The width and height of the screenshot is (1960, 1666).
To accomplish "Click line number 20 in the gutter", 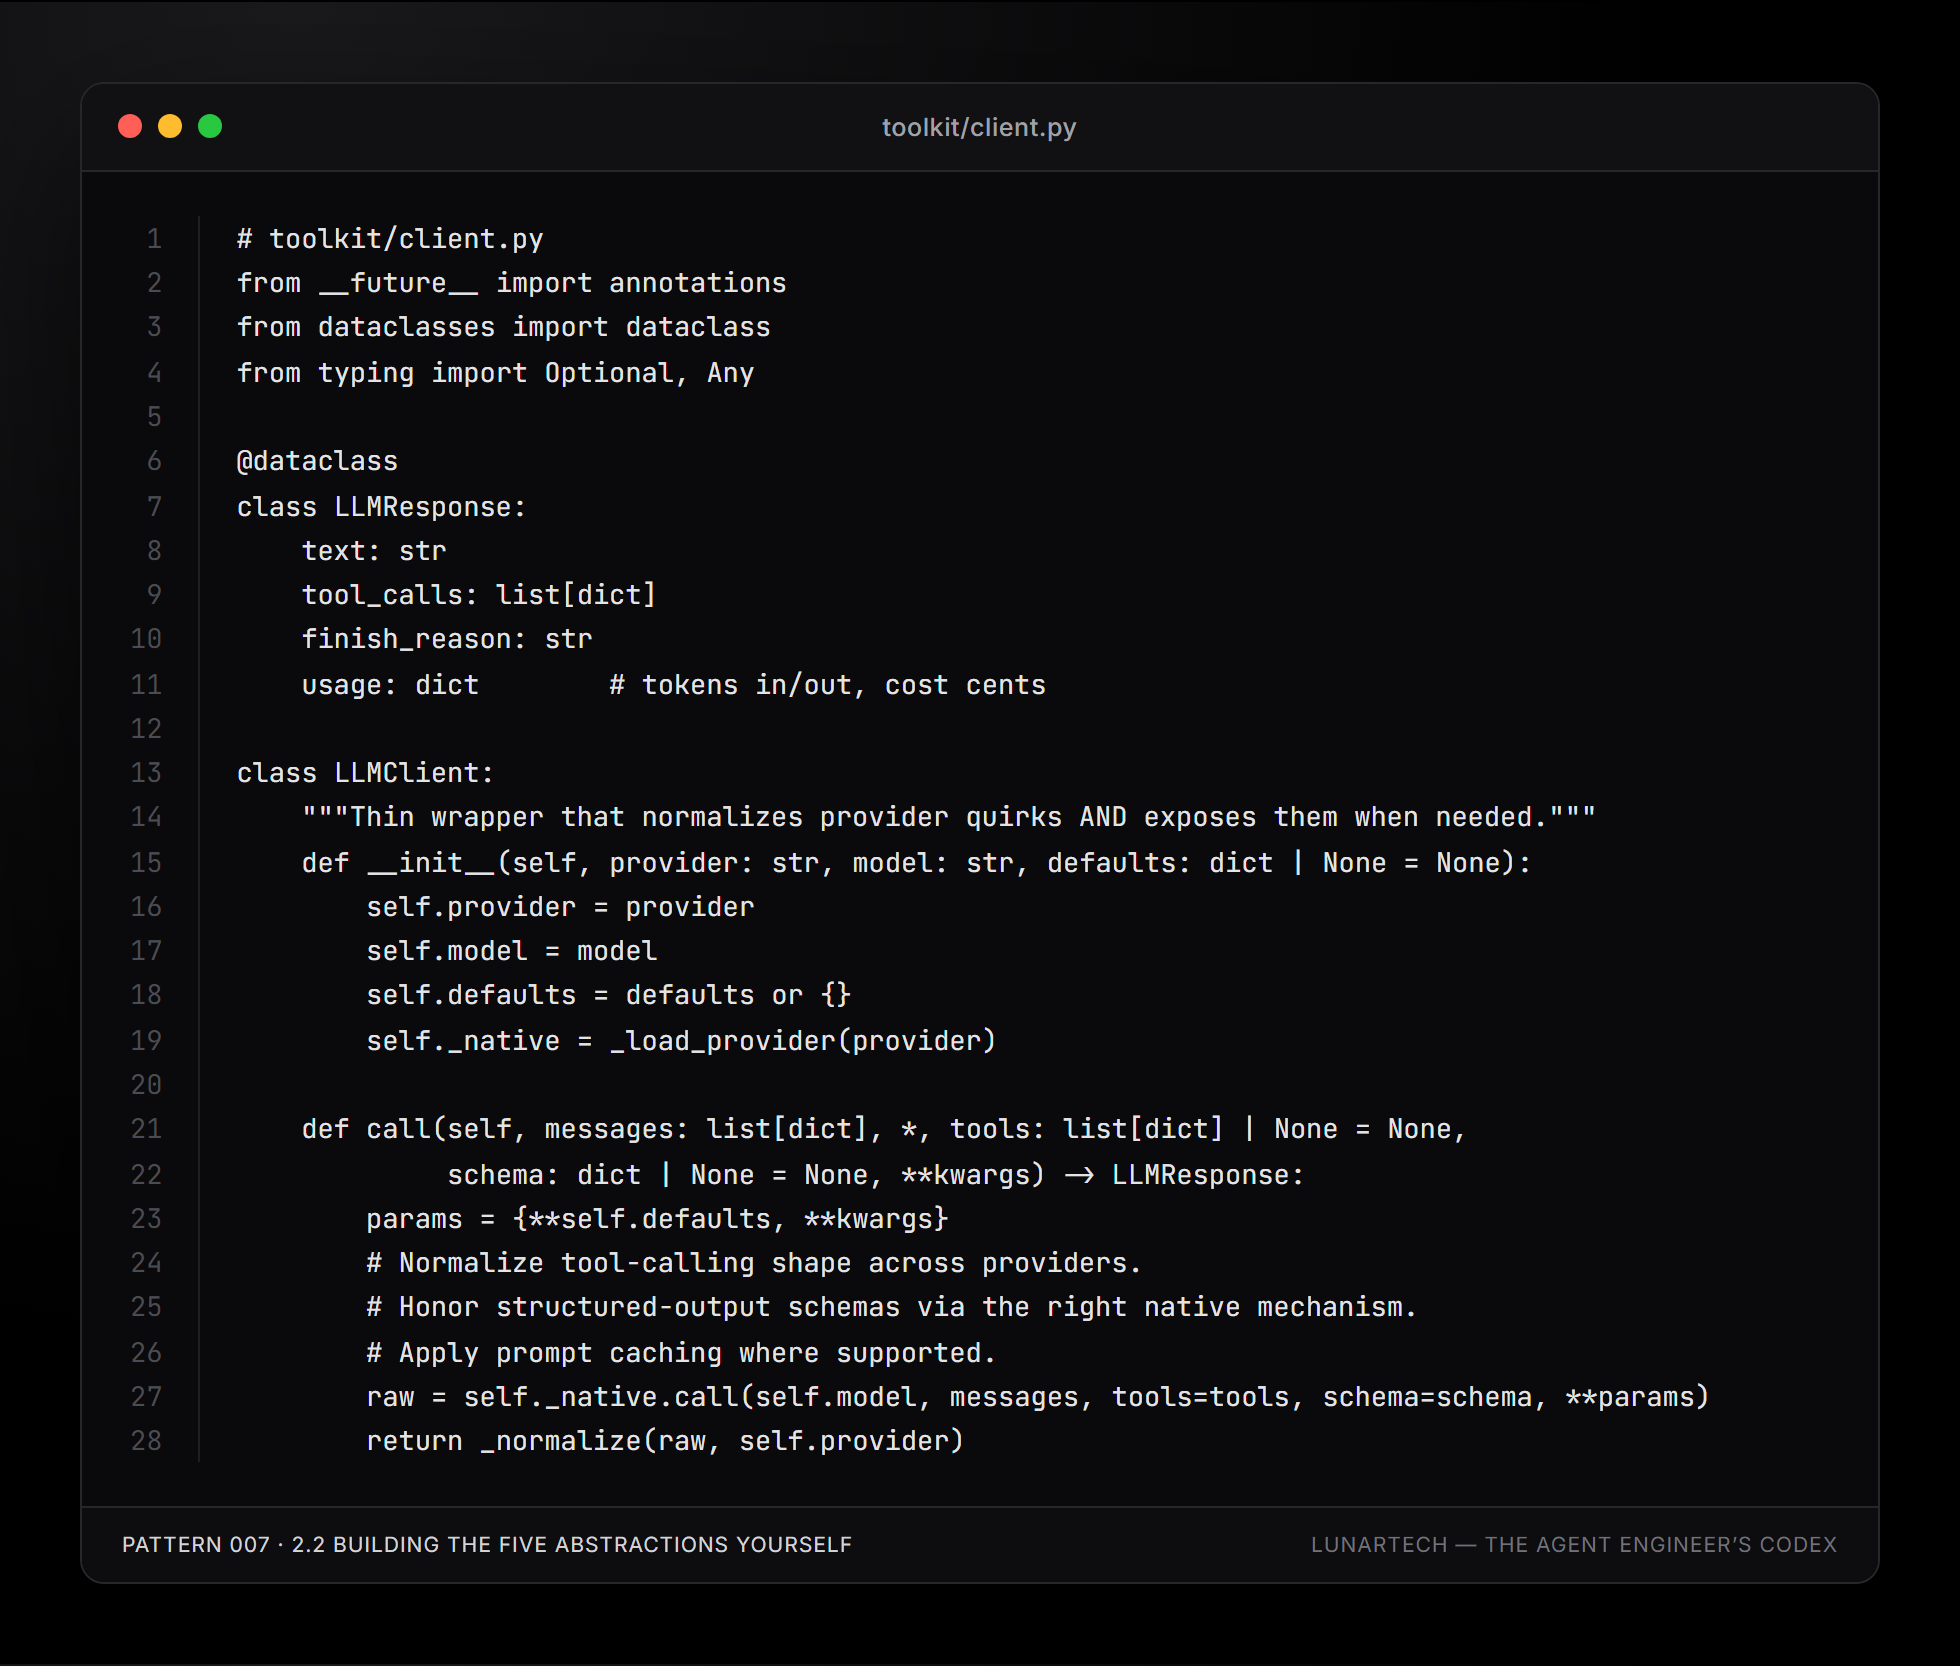I will click(x=146, y=1085).
